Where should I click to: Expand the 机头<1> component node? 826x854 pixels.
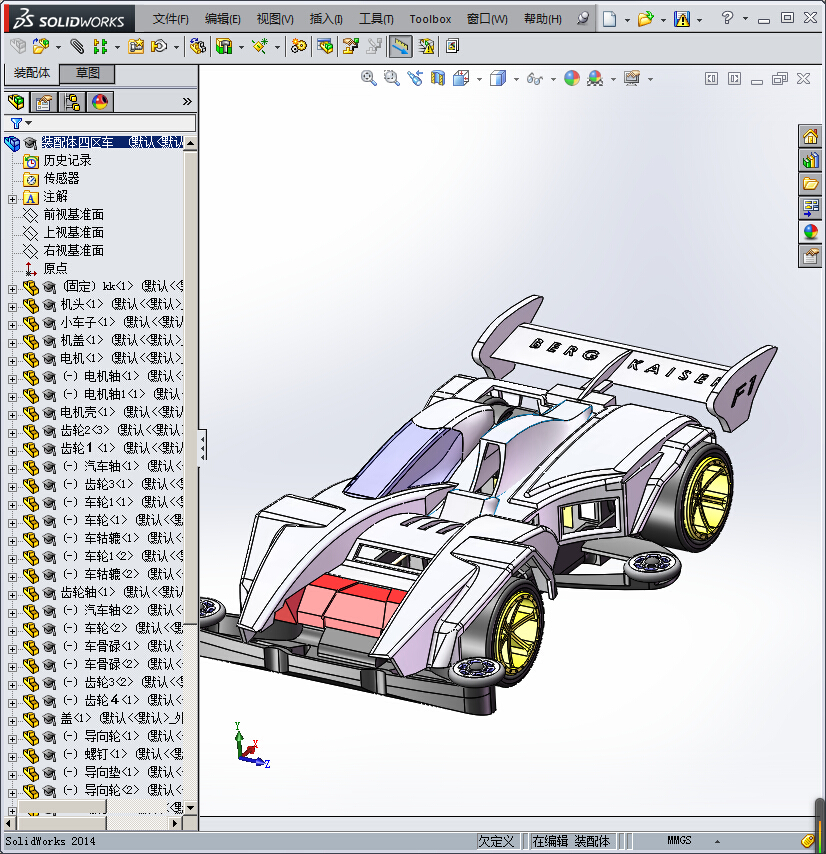[12, 305]
